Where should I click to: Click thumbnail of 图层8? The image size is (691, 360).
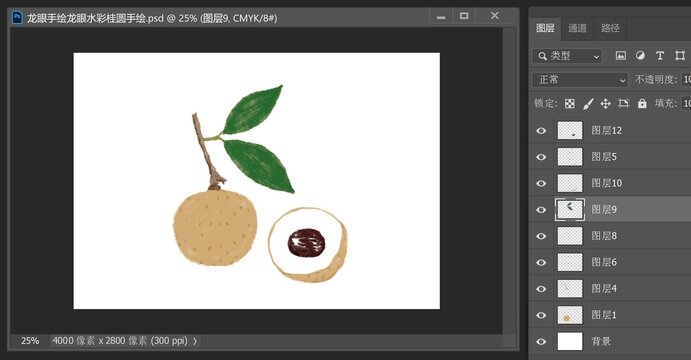570,236
